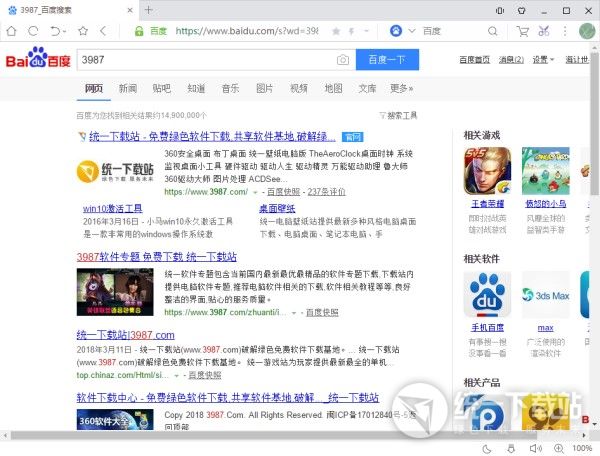
Task: Click the camera image-search icon
Action: click(343, 60)
